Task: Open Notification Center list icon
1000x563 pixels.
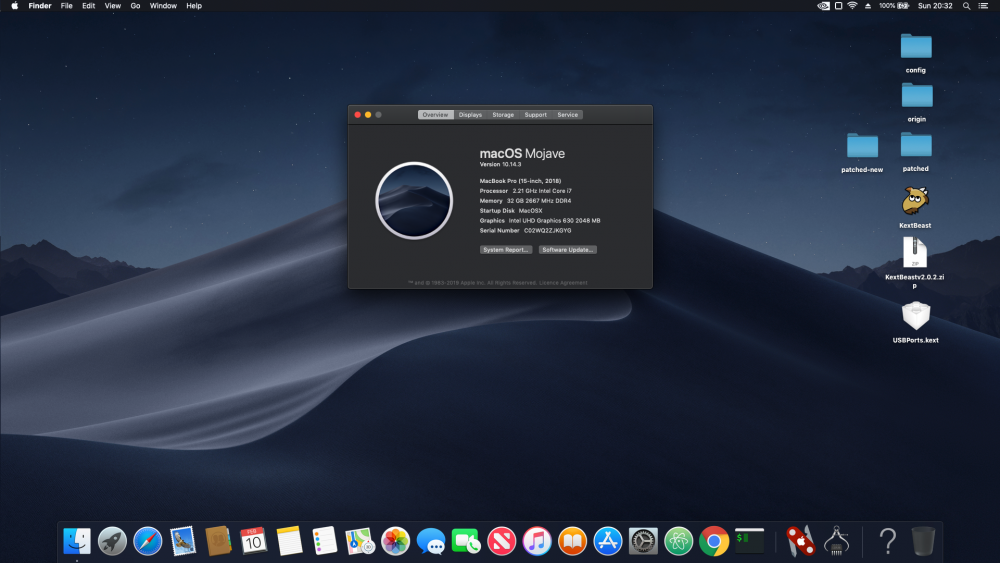Action: [x=983, y=6]
